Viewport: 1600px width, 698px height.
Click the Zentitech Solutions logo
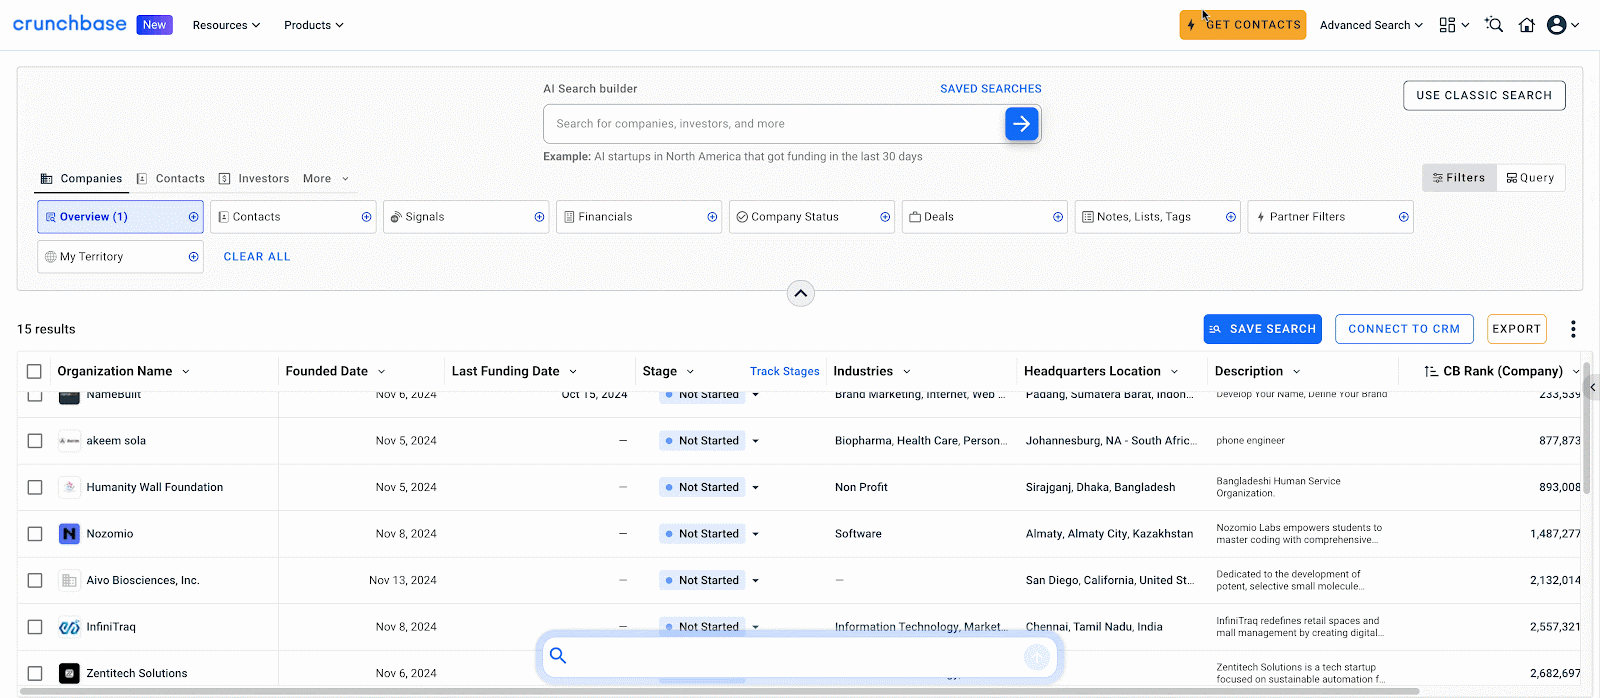pyautogui.click(x=69, y=673)
